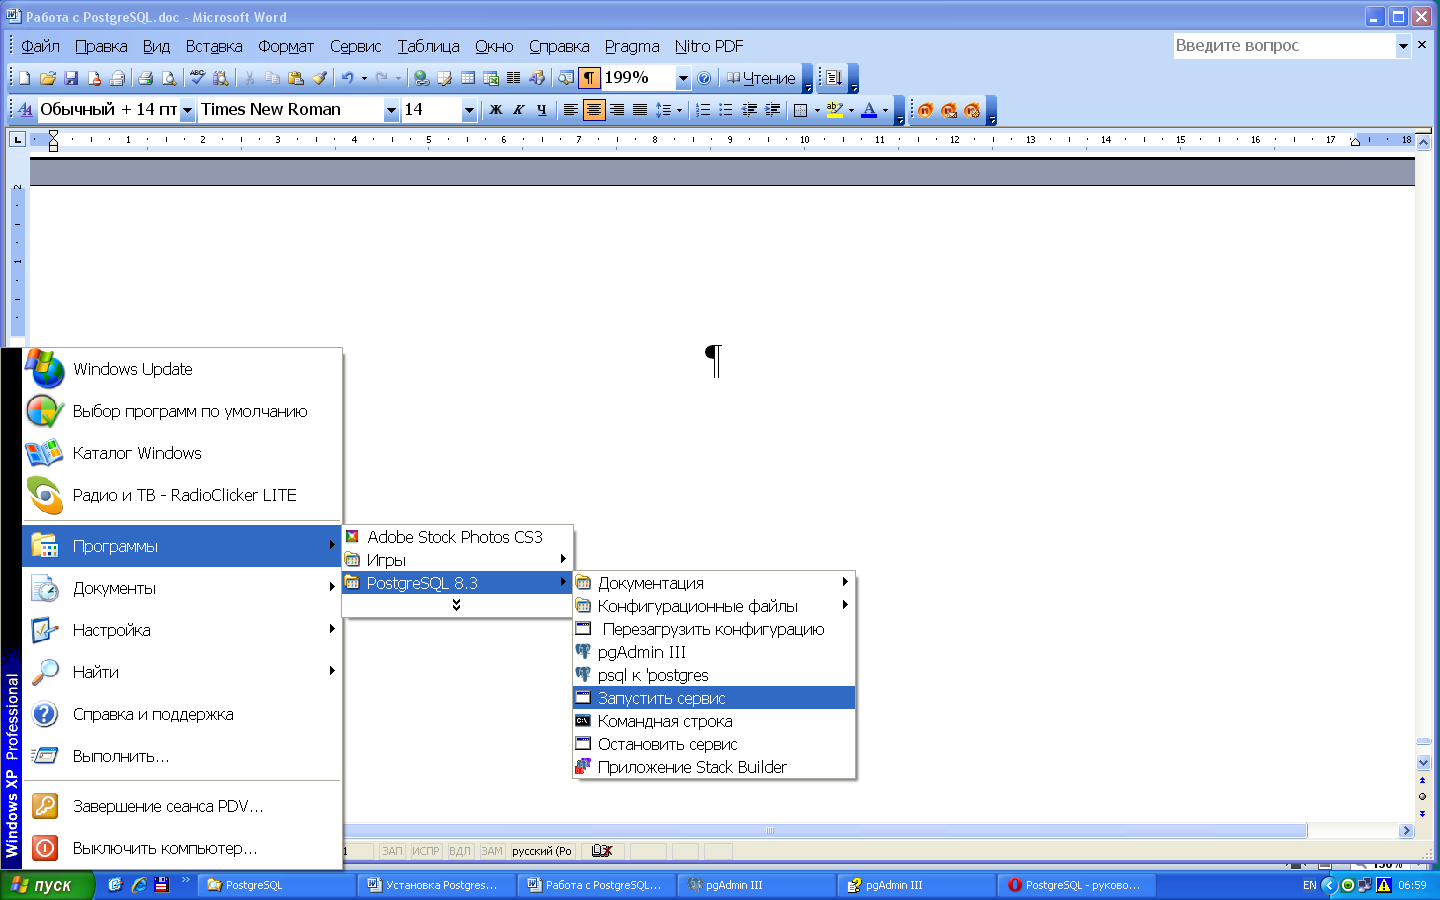Show the Drawing toolbar

[537, 78]
